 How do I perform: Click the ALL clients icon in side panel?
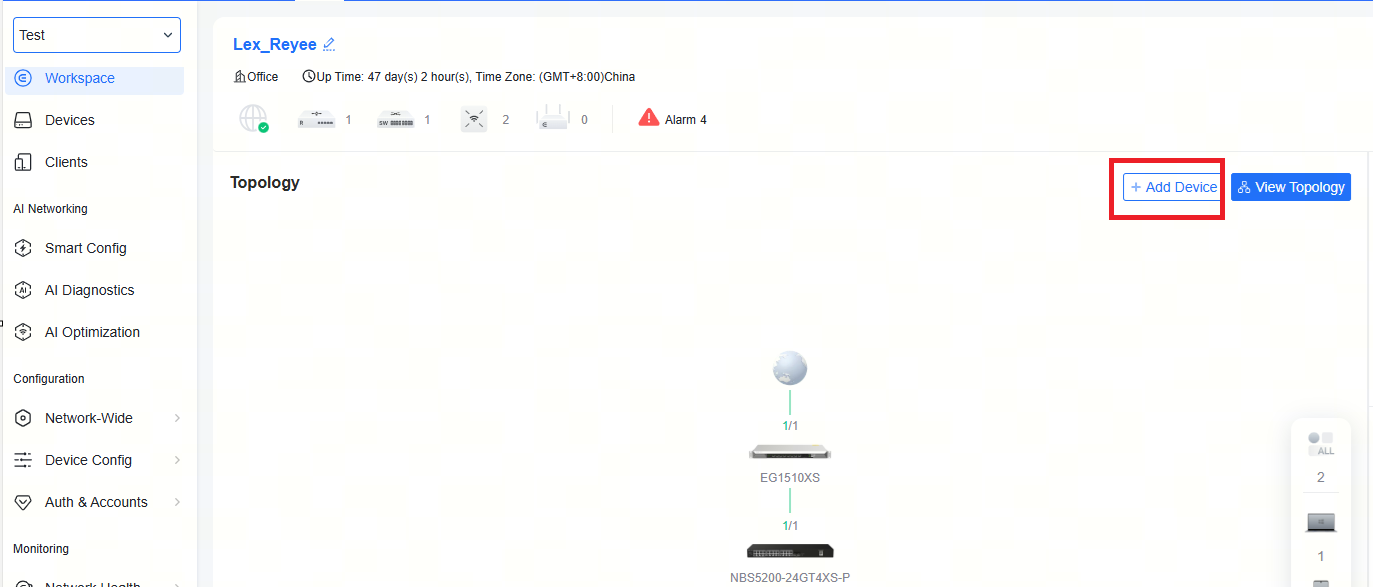[x=1320, y=444]
